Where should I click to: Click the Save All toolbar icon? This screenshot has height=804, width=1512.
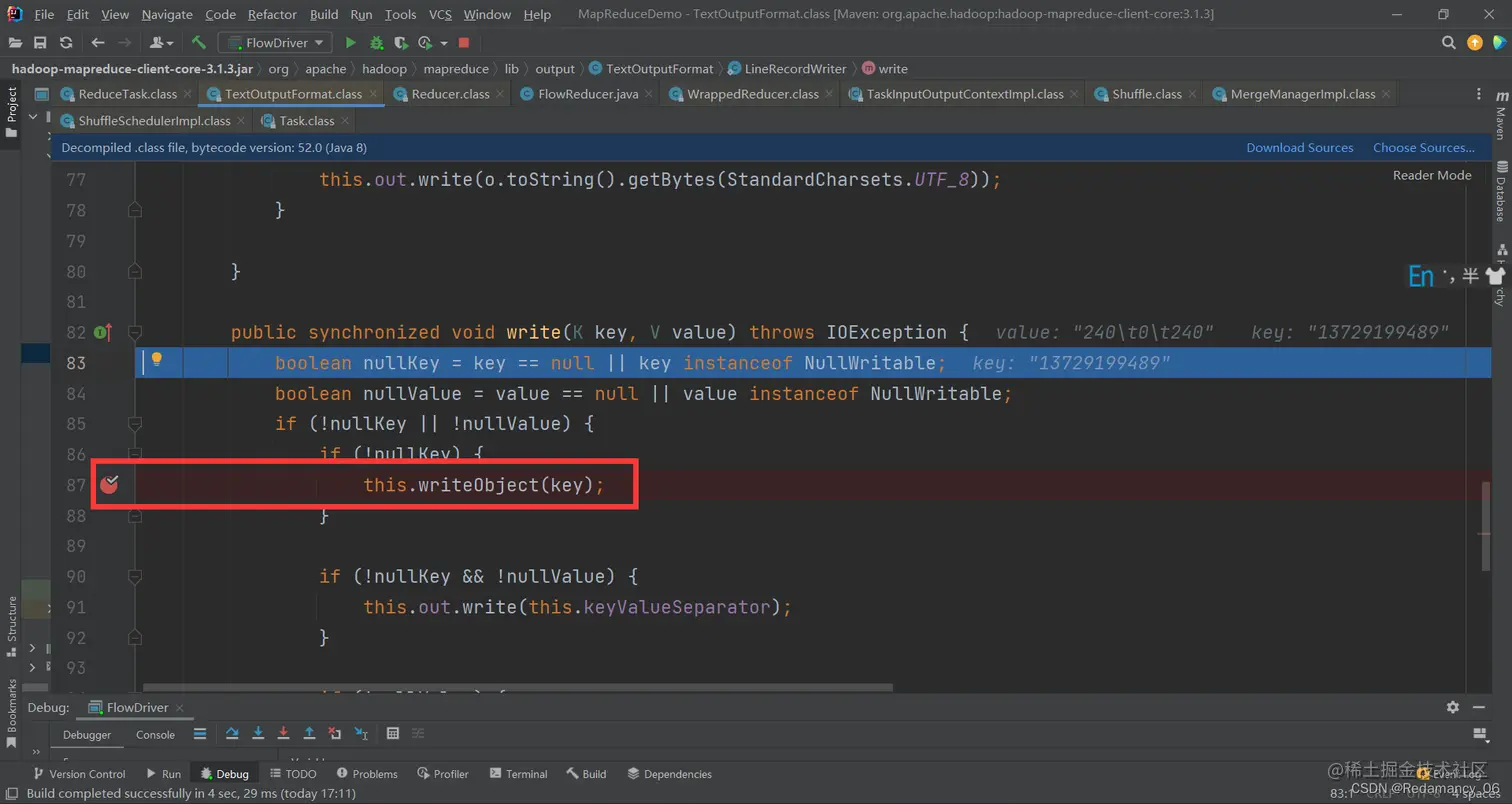[x=40, y=43]
